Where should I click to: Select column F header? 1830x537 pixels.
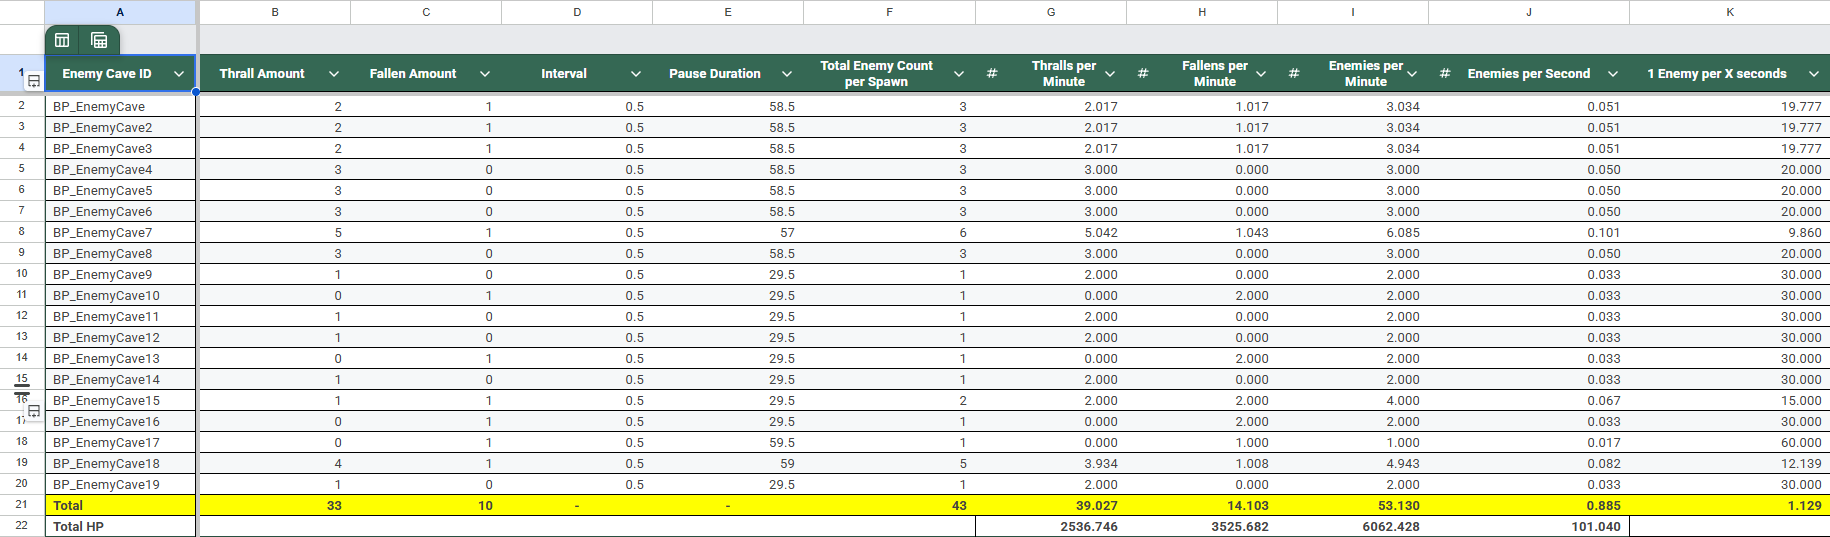[889, 12]
